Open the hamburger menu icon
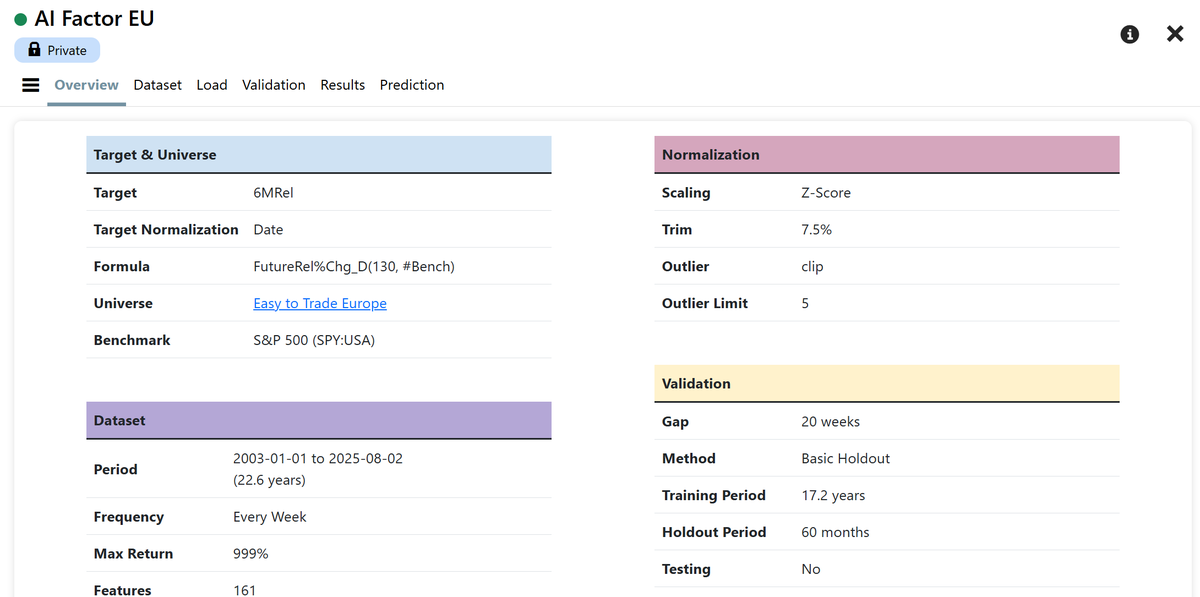 31,85
